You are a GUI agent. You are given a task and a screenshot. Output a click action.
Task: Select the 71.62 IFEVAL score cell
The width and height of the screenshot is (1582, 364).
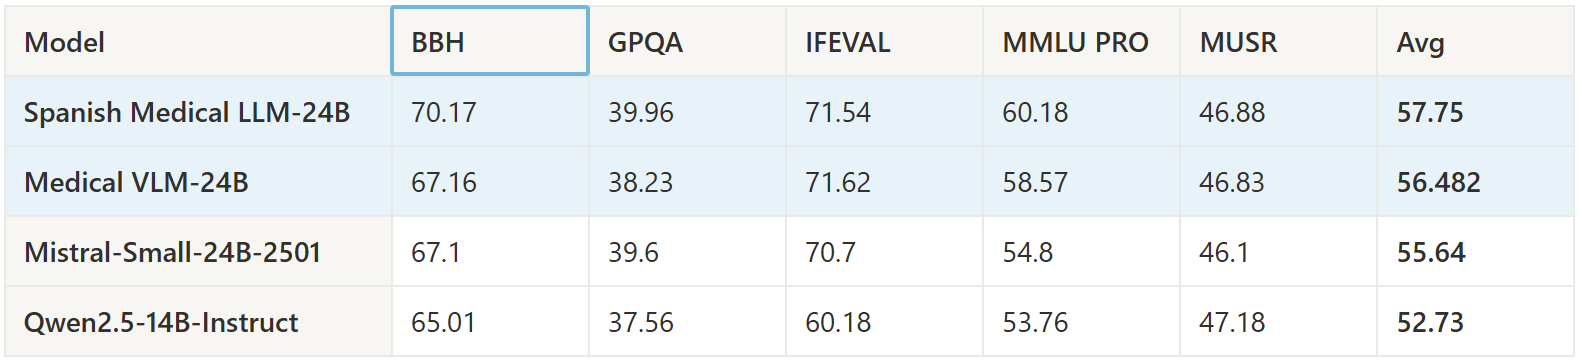pos(884,182)
